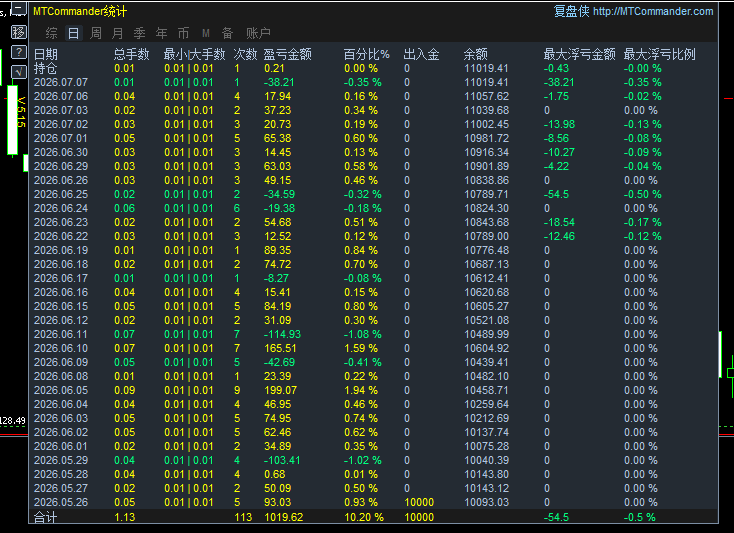Select the 持仓 row label
This screenshot has width=734, height=533.
coord(46,68)
